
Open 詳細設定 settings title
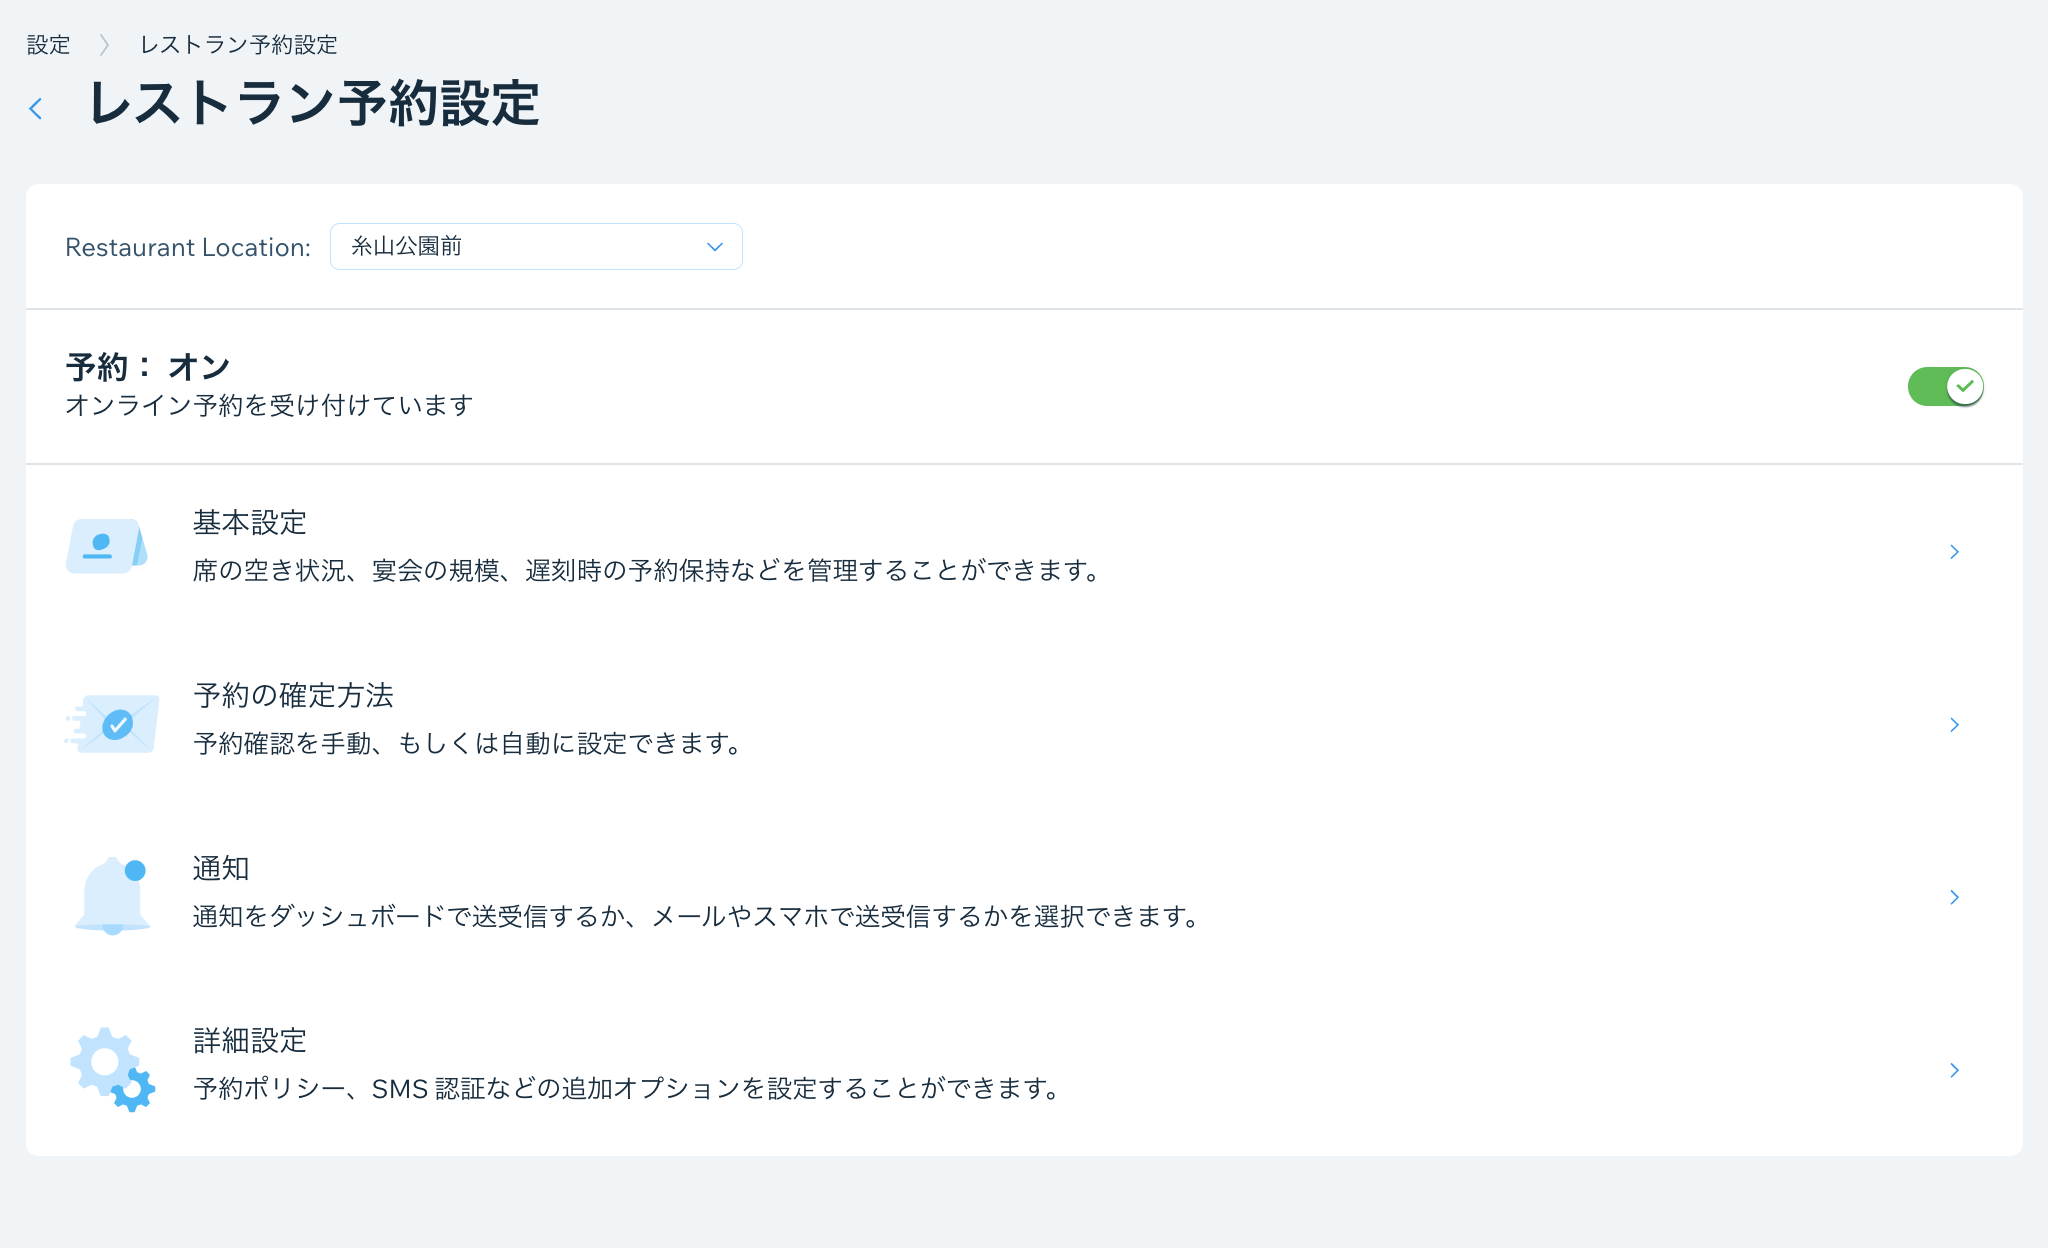tap(250, 1041)
